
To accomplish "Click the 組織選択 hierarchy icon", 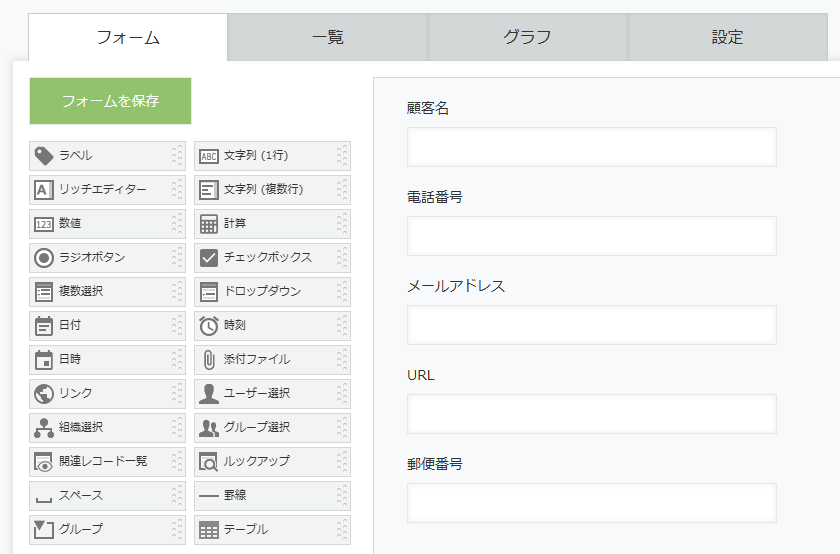I will 44,428.
